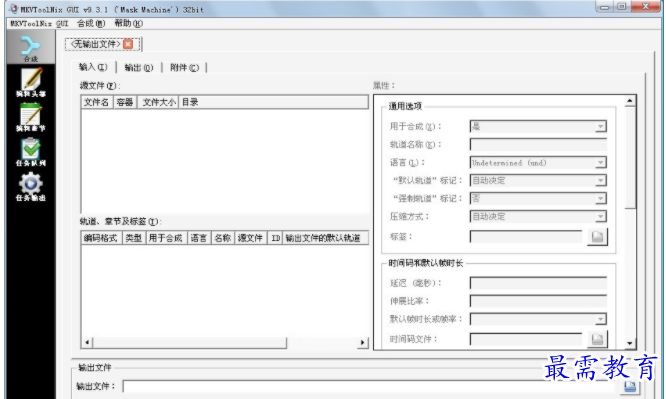Click the 伸展比率 input field
Image resolution: width=666 pixels, height=399 pixels.
click(538, 301)
